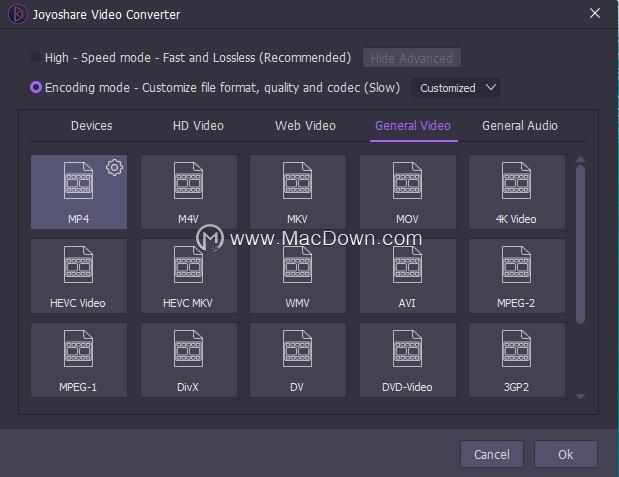619x477 pixels.
Task: Select the DVD-Video format tile
Action: [x=407, y=360]
